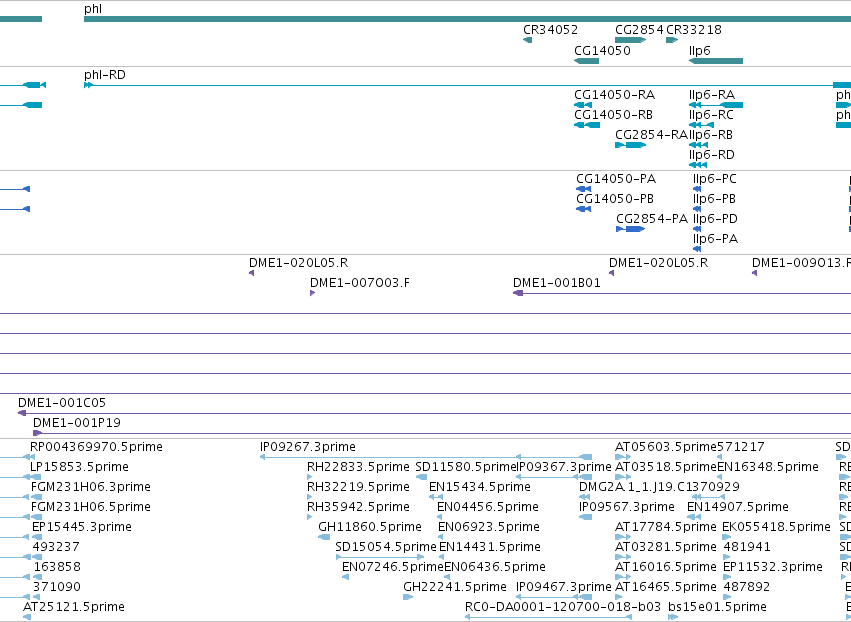The height and width of the screenshot is (622, 851).
Task: Click the AT25121.5prime EST label
Action: tap(74, 607)
